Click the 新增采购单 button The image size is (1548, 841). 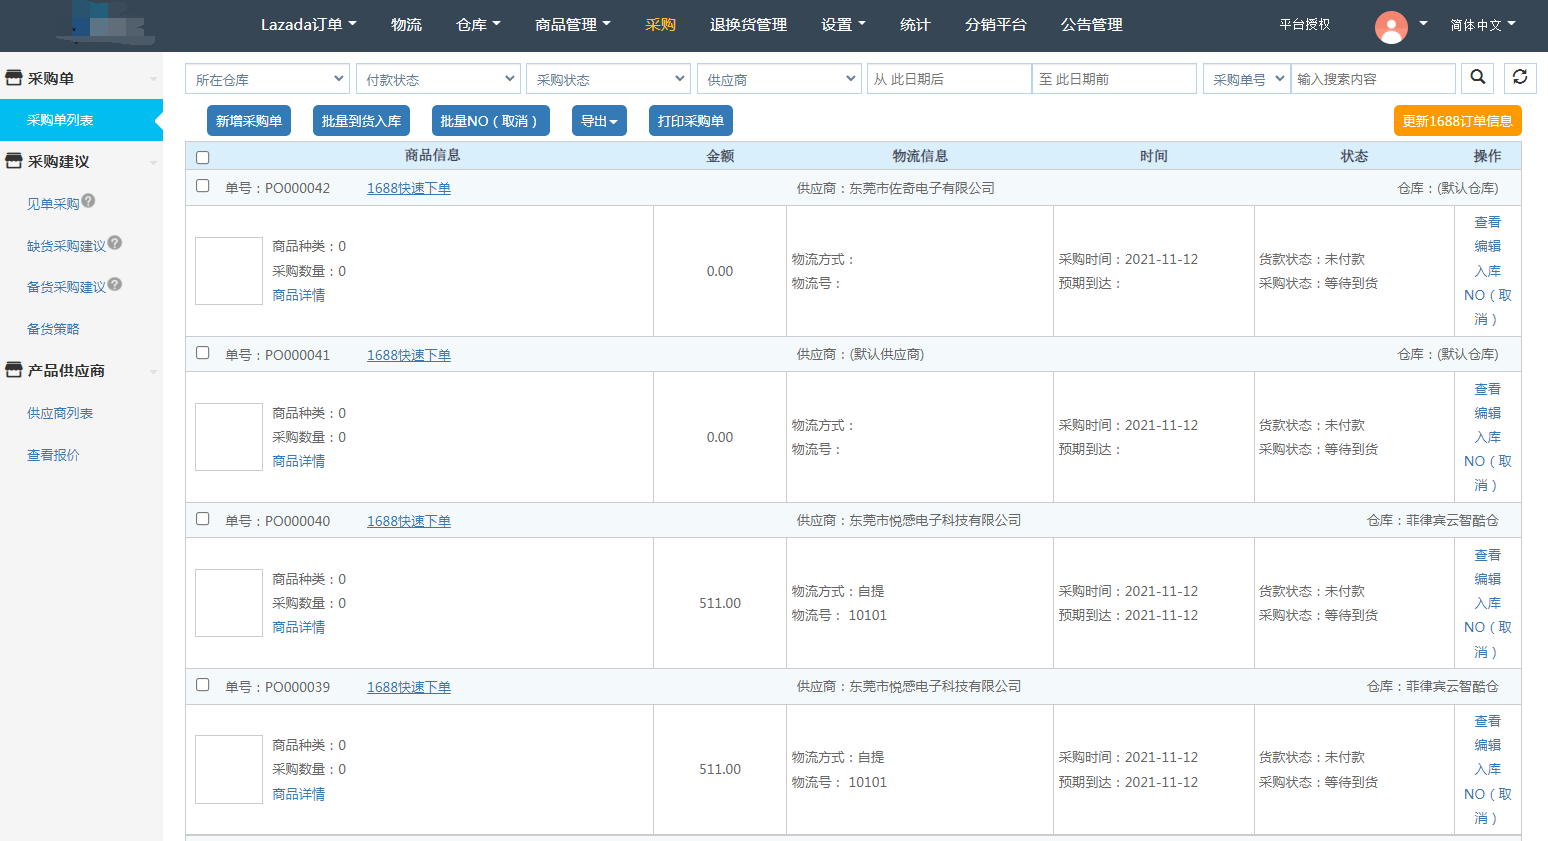(249, 121)
